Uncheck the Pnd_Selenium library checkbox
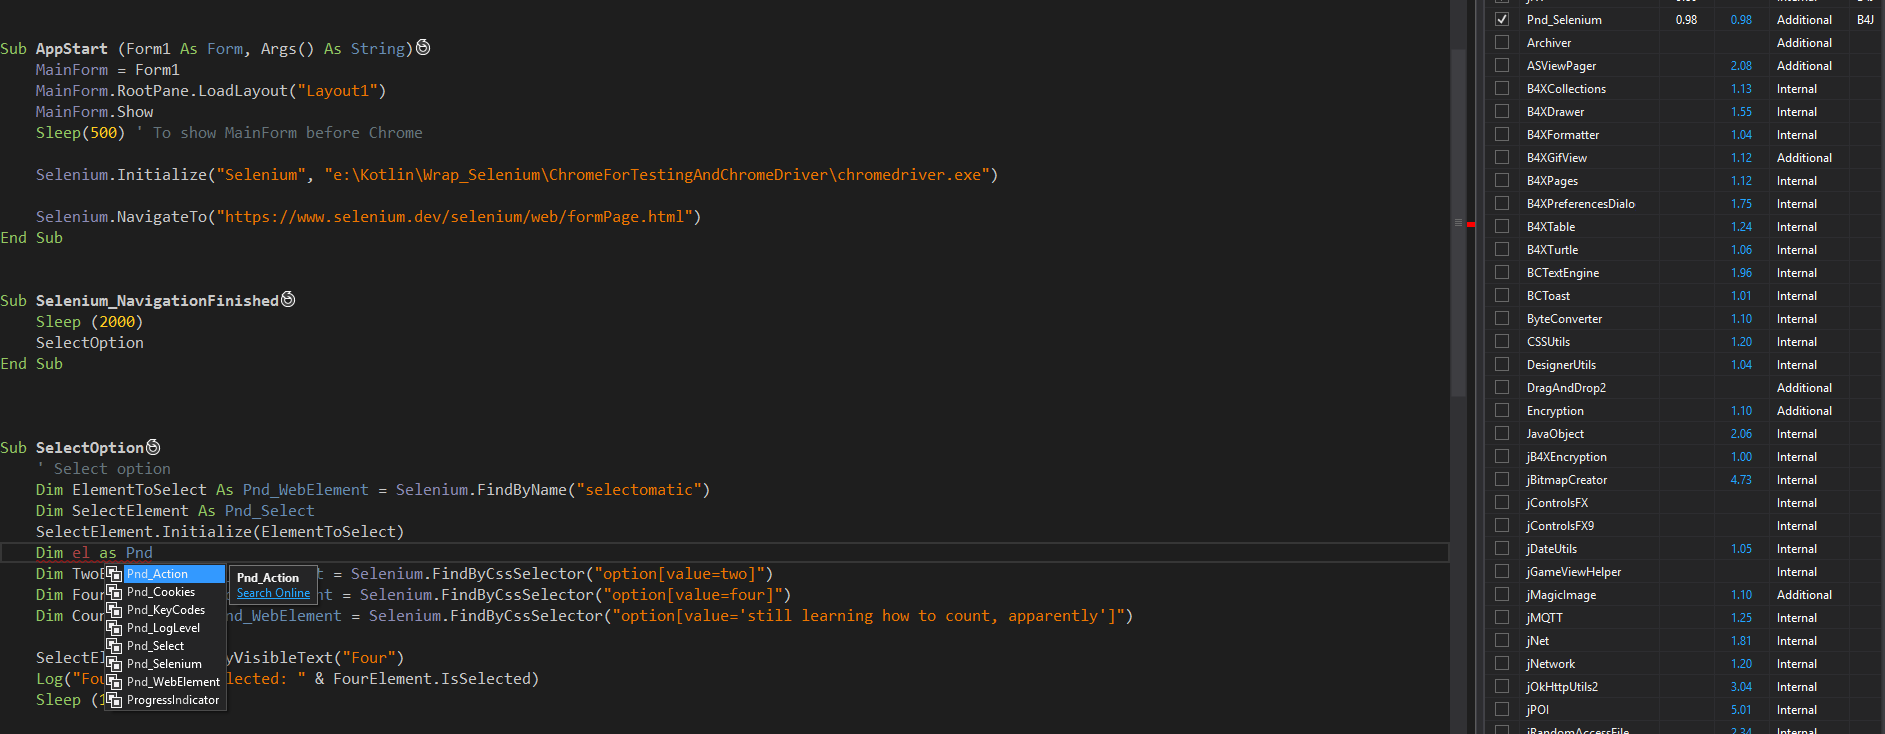The image size is (1885, 734). click(1502, 20)
